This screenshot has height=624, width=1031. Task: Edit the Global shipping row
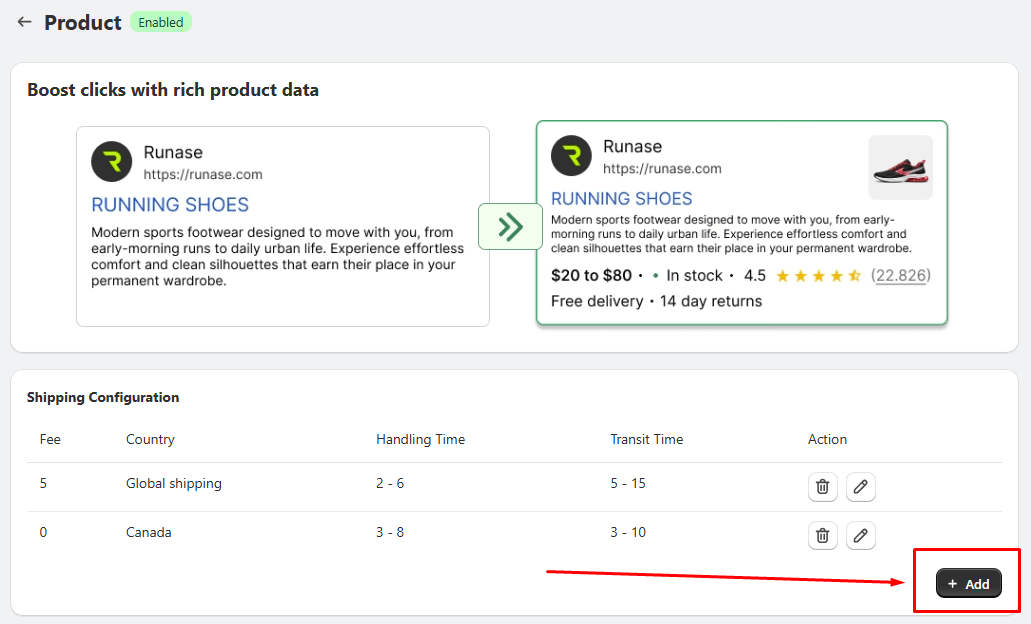pos(860,487)
